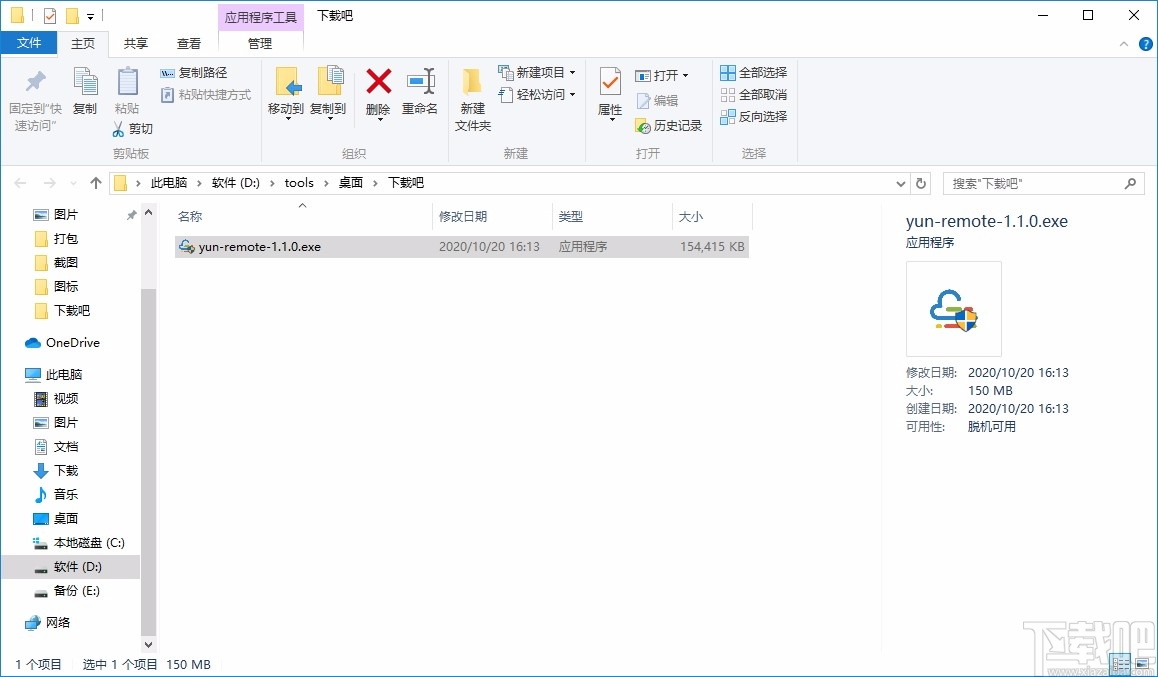Open the address bar history dropdown

[900, 183]
